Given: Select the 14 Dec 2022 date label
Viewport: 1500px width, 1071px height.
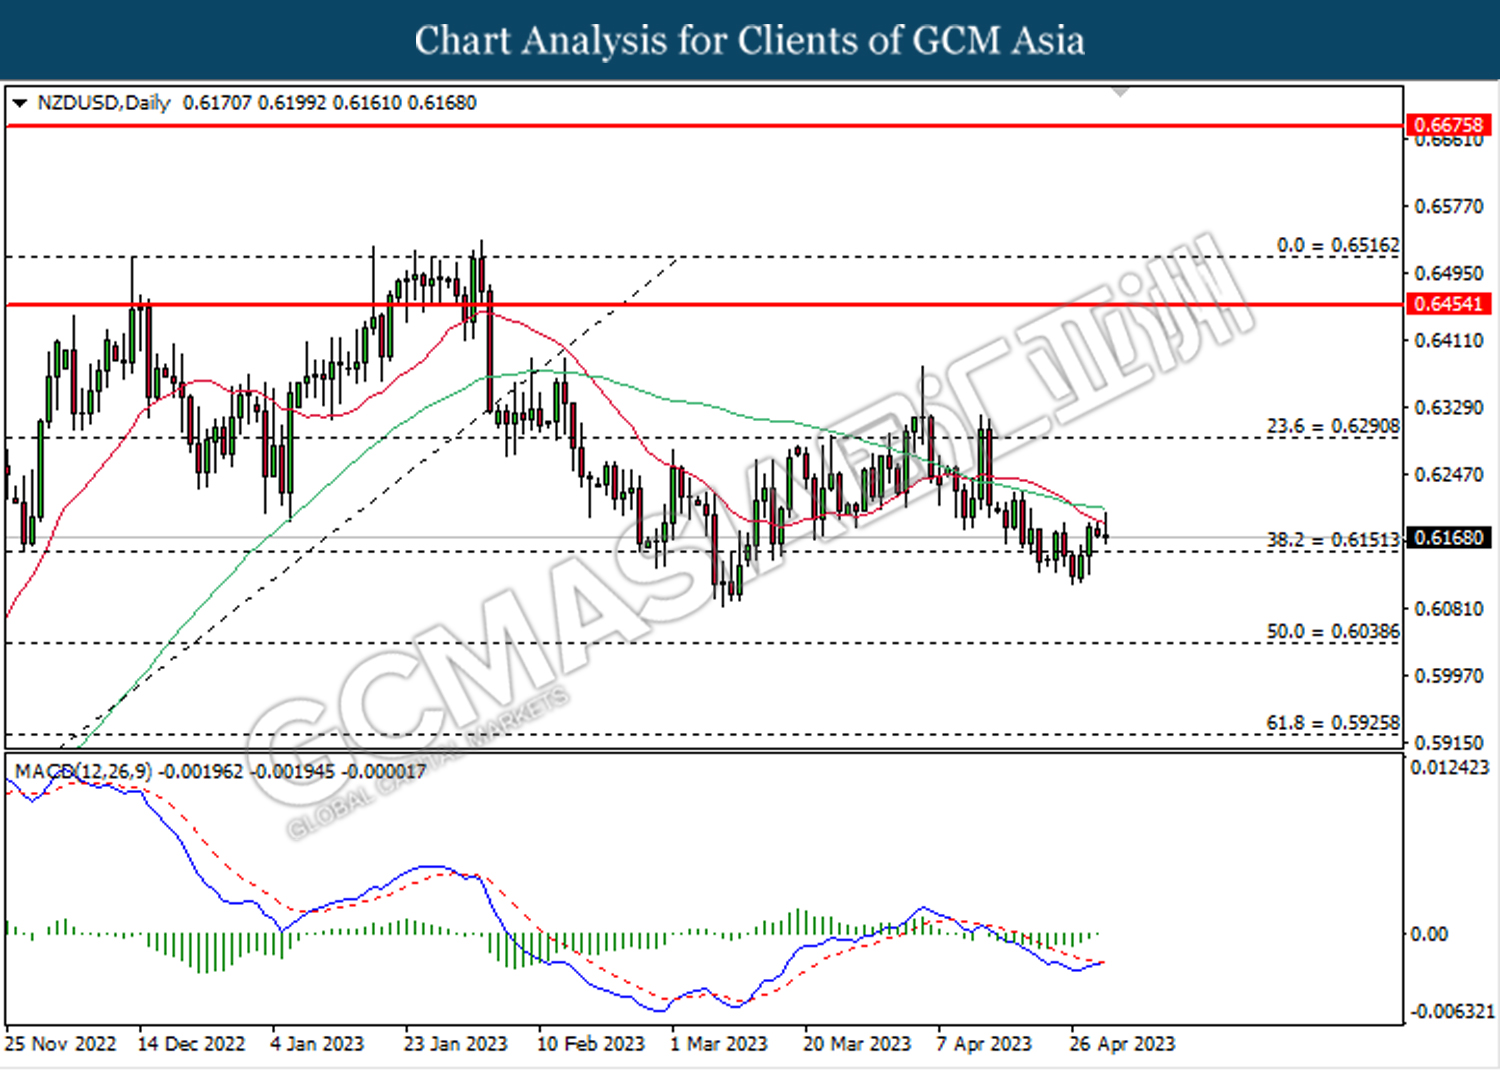Looking at the screenshot, I should pyautogui.click(x=191, y=1044).
